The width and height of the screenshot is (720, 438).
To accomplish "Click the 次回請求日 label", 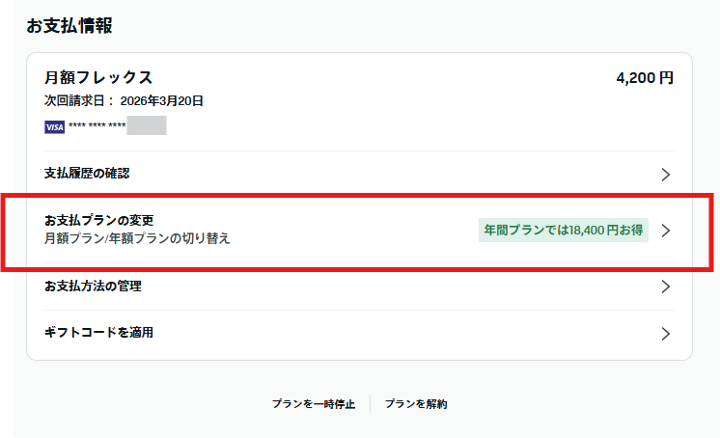I will pos(79,101).
